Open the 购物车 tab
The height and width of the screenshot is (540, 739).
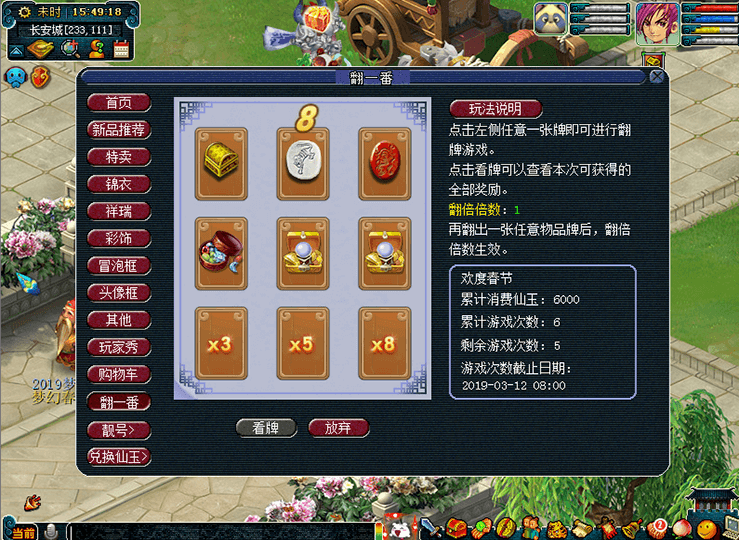[119, 375]
